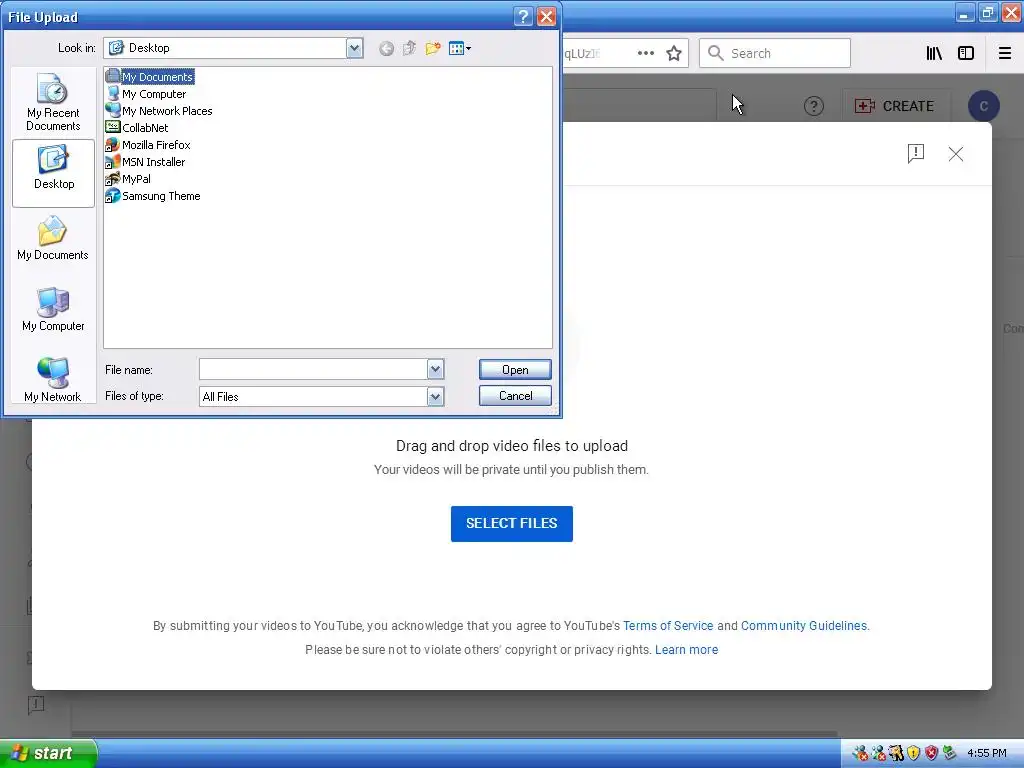Expand the Files of type dropdown
This screenshot has height=768, width=1024.
click(436, 396)
